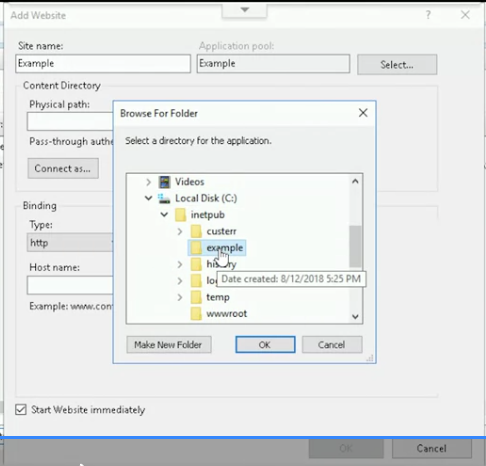Collapse the Local Disk (C:) node
This screenshot has width=486, height=466.
(x=149, y=198)
